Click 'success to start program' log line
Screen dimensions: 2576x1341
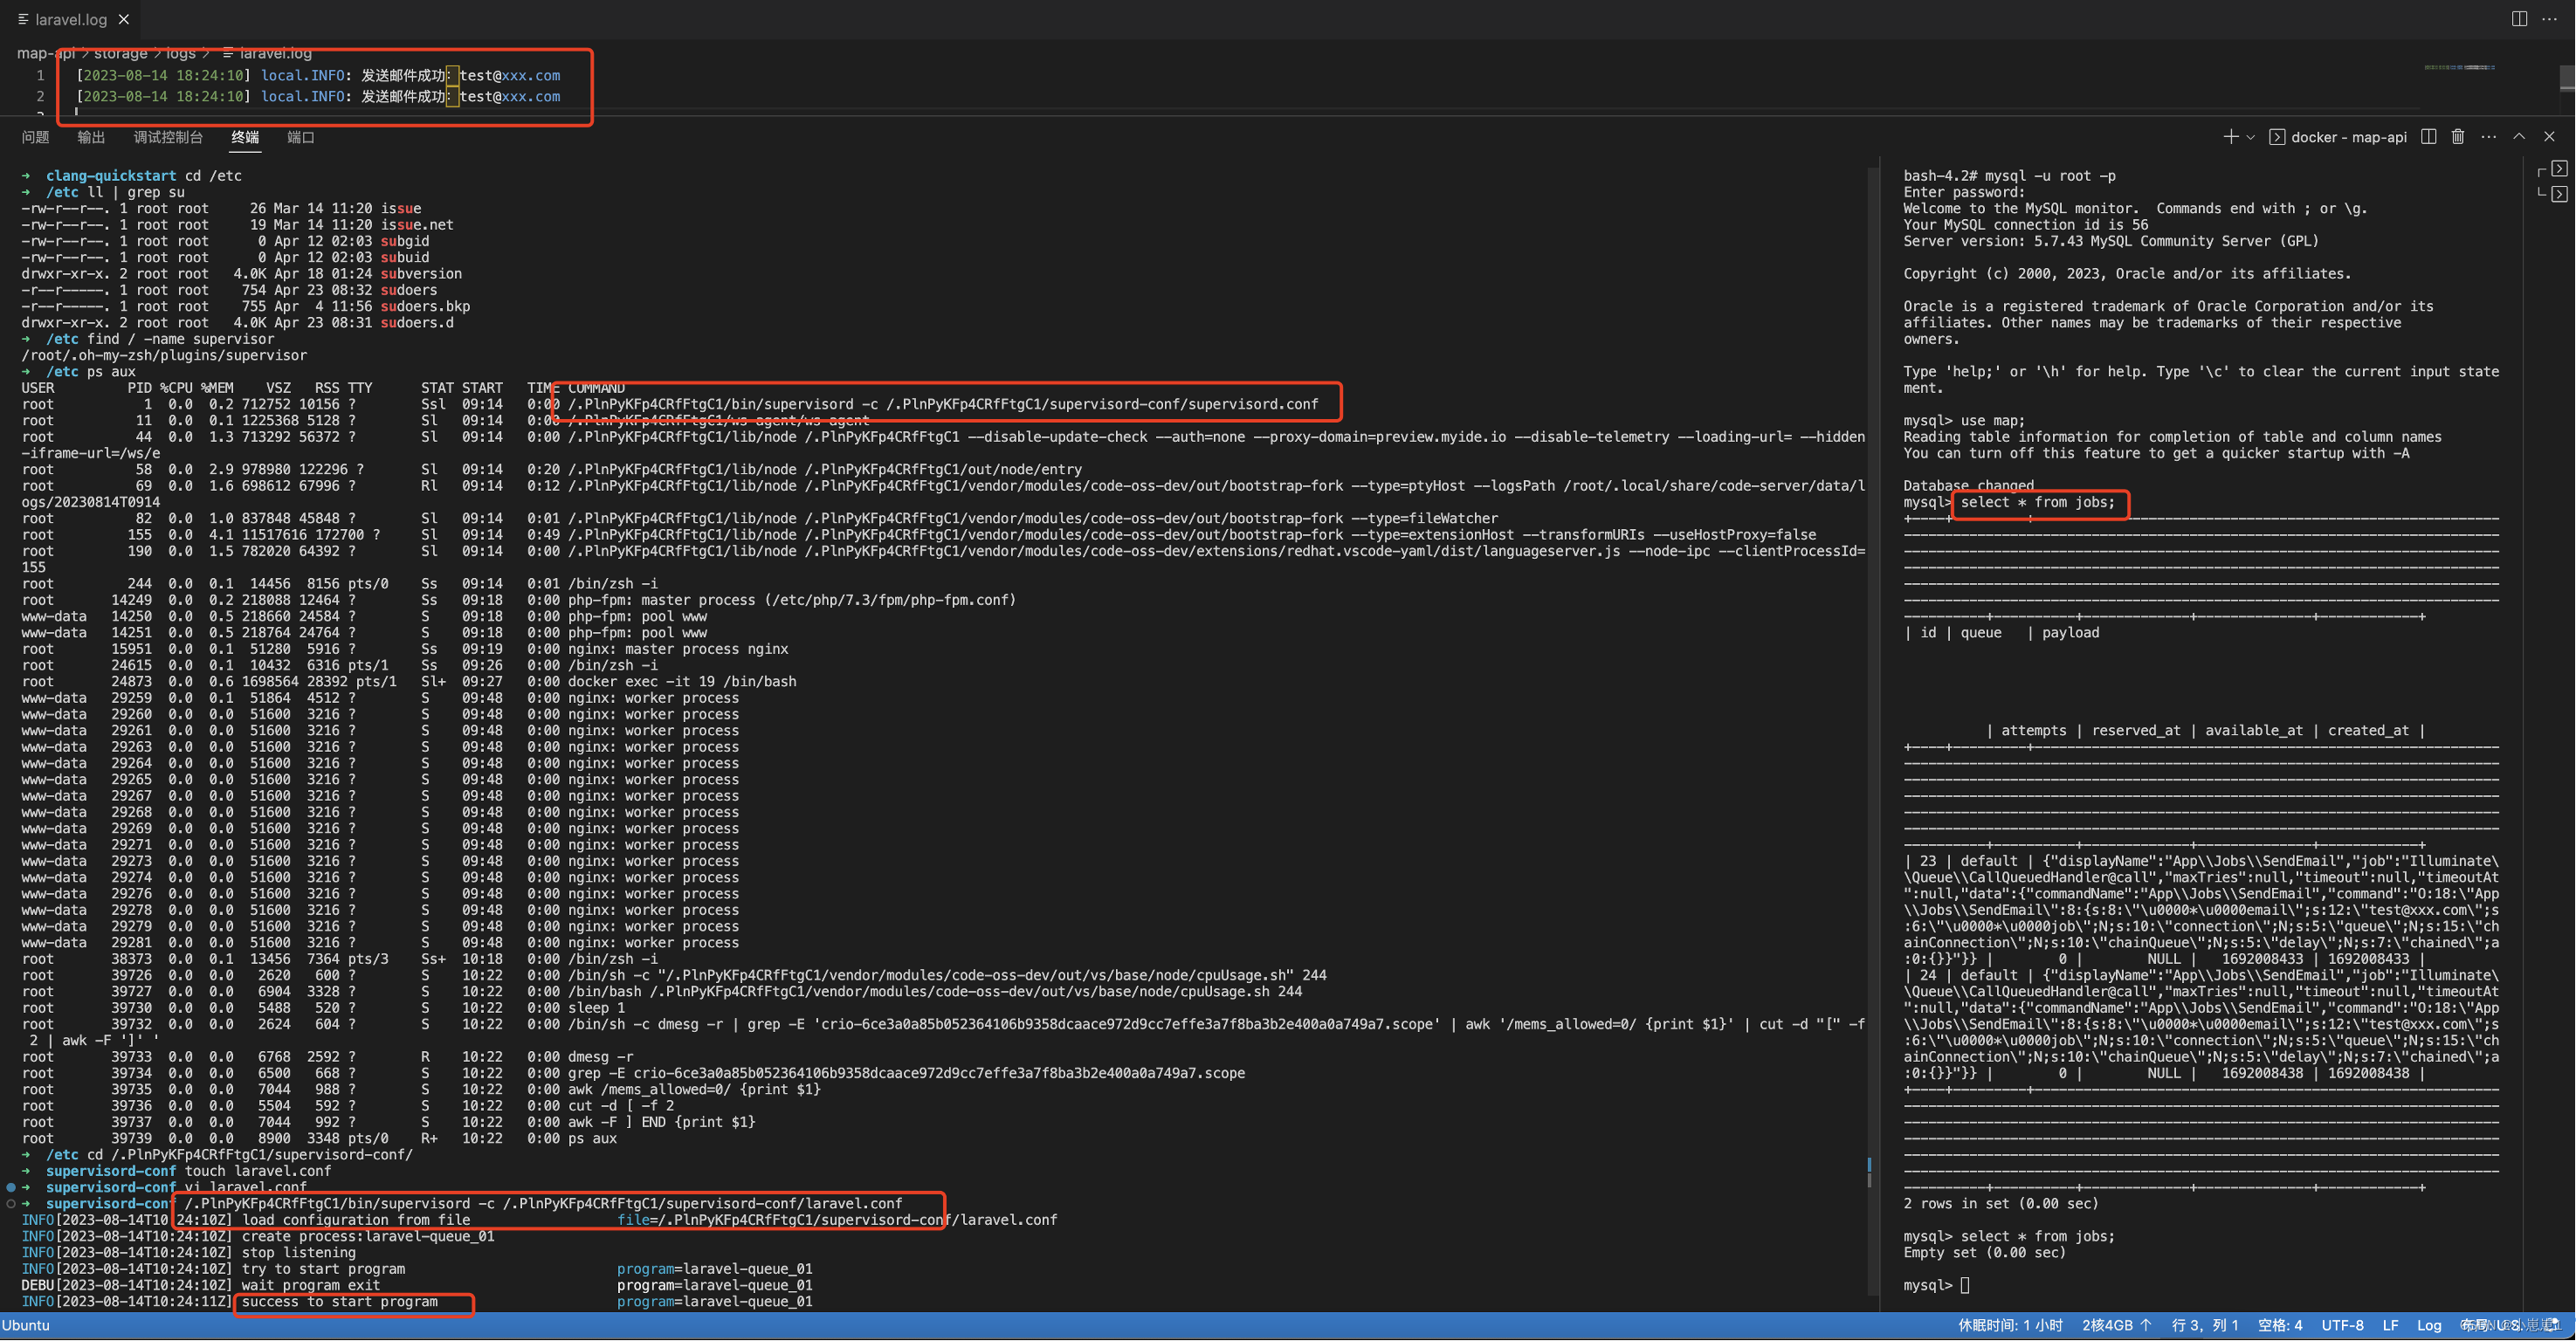pyautogui.click(x=339, y=1301)
